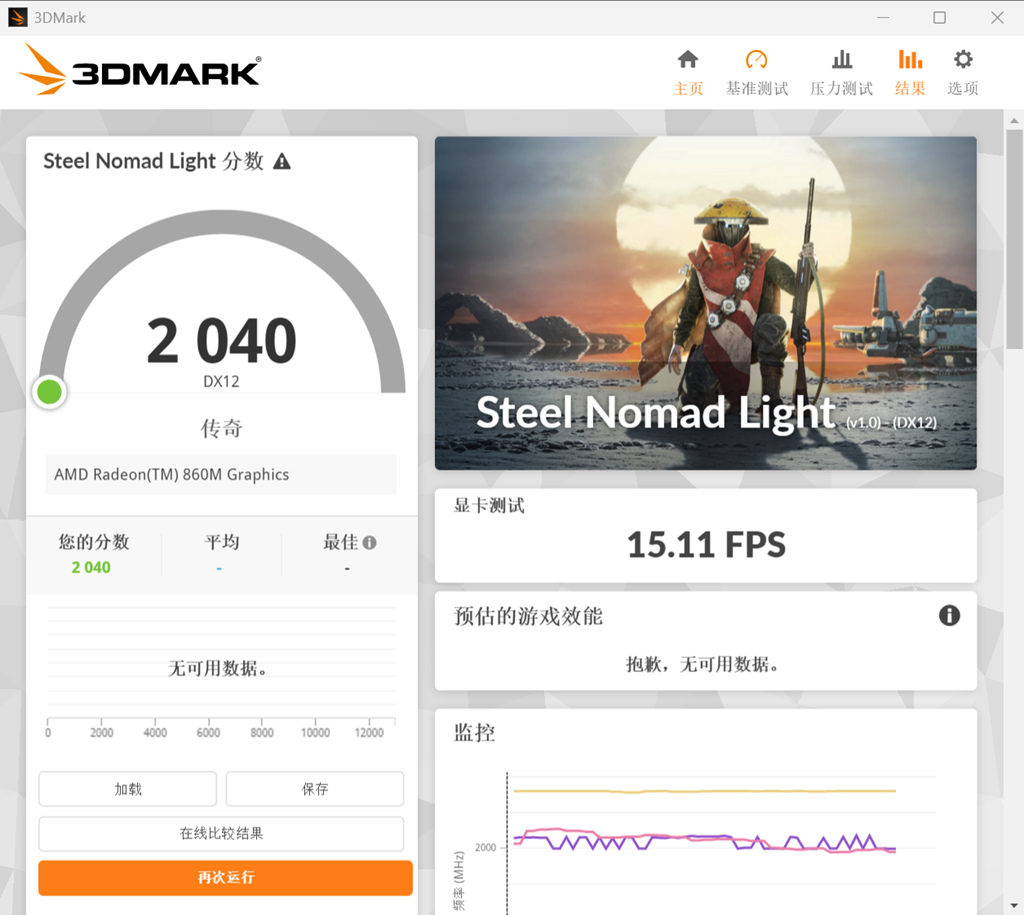Image resolution: width=1024 pixels, height=915 pixels.
Task: Click the vertical scrollbar thumb
Action: (x=1014, y=239)
